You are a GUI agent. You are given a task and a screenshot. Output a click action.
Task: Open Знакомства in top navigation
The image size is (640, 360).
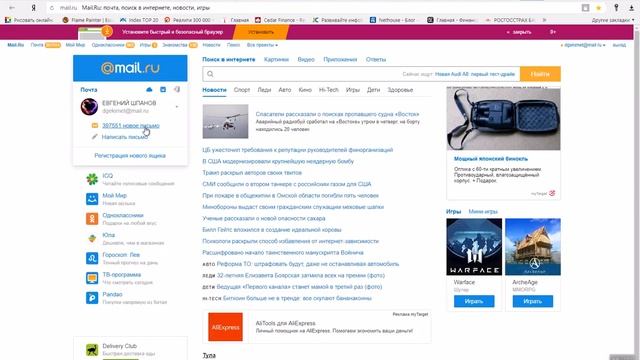point(175,45)
